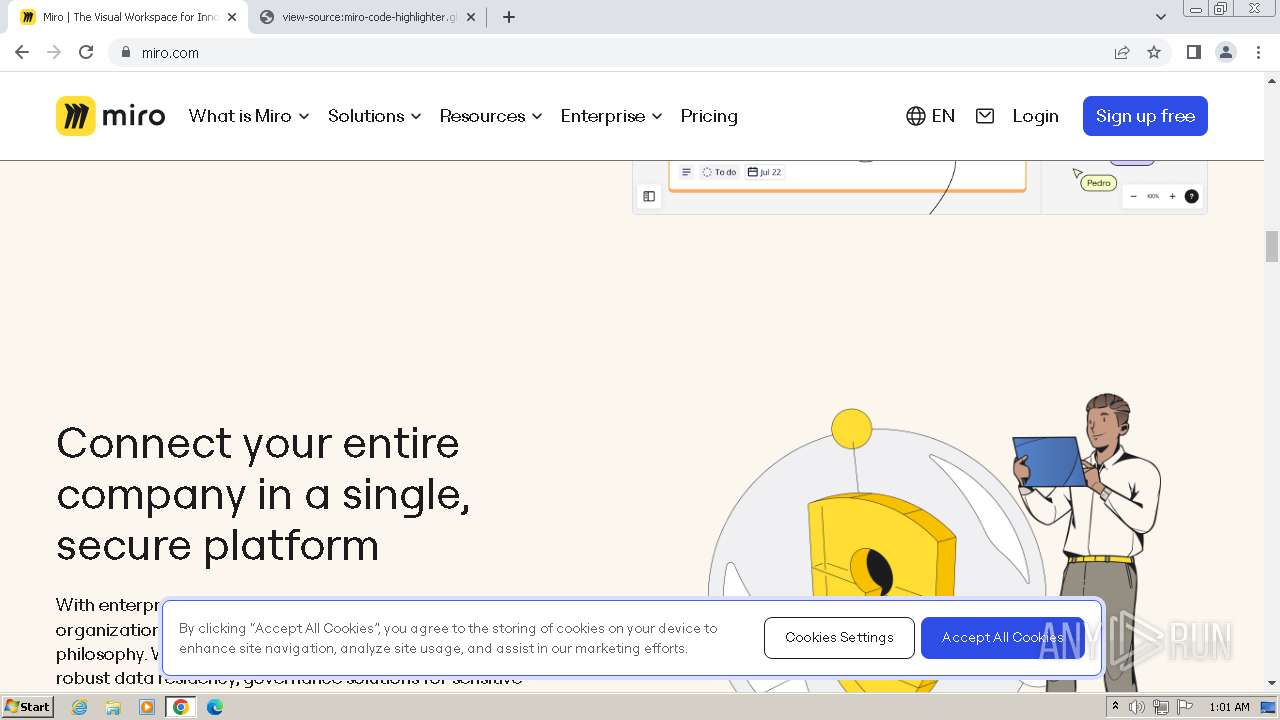Expand the Solutions menu
The width and height of the screenshot is (1280, 720).
pos(375,116)
